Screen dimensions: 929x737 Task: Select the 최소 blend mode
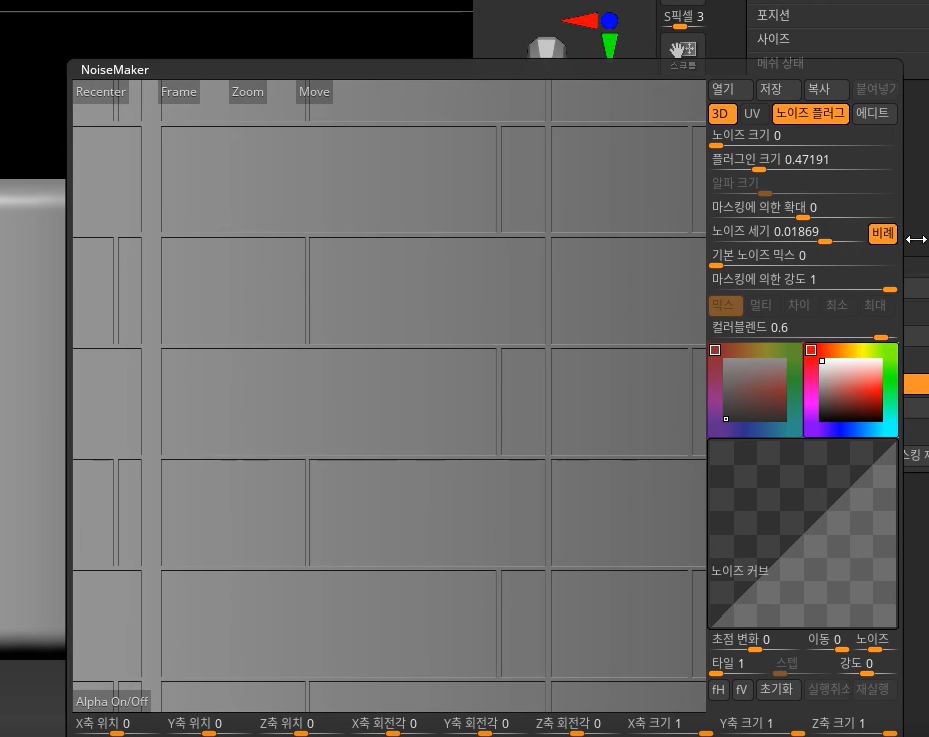[837, 305]
